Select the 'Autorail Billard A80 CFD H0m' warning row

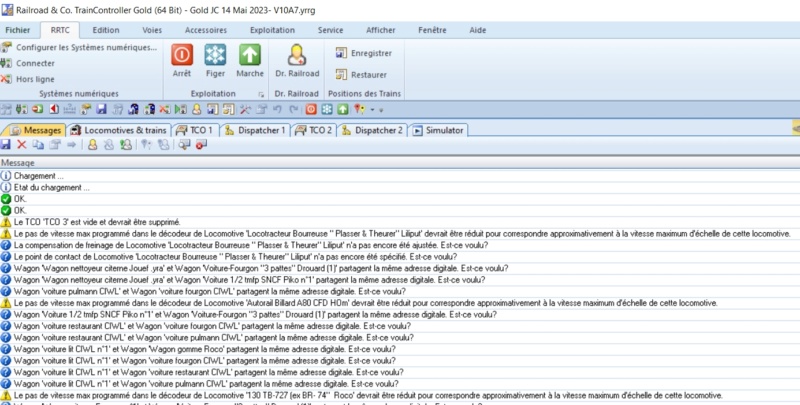point(400,303)
